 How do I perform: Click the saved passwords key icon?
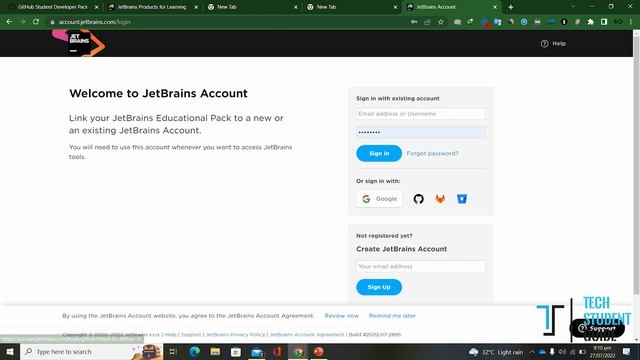[414, 22]
